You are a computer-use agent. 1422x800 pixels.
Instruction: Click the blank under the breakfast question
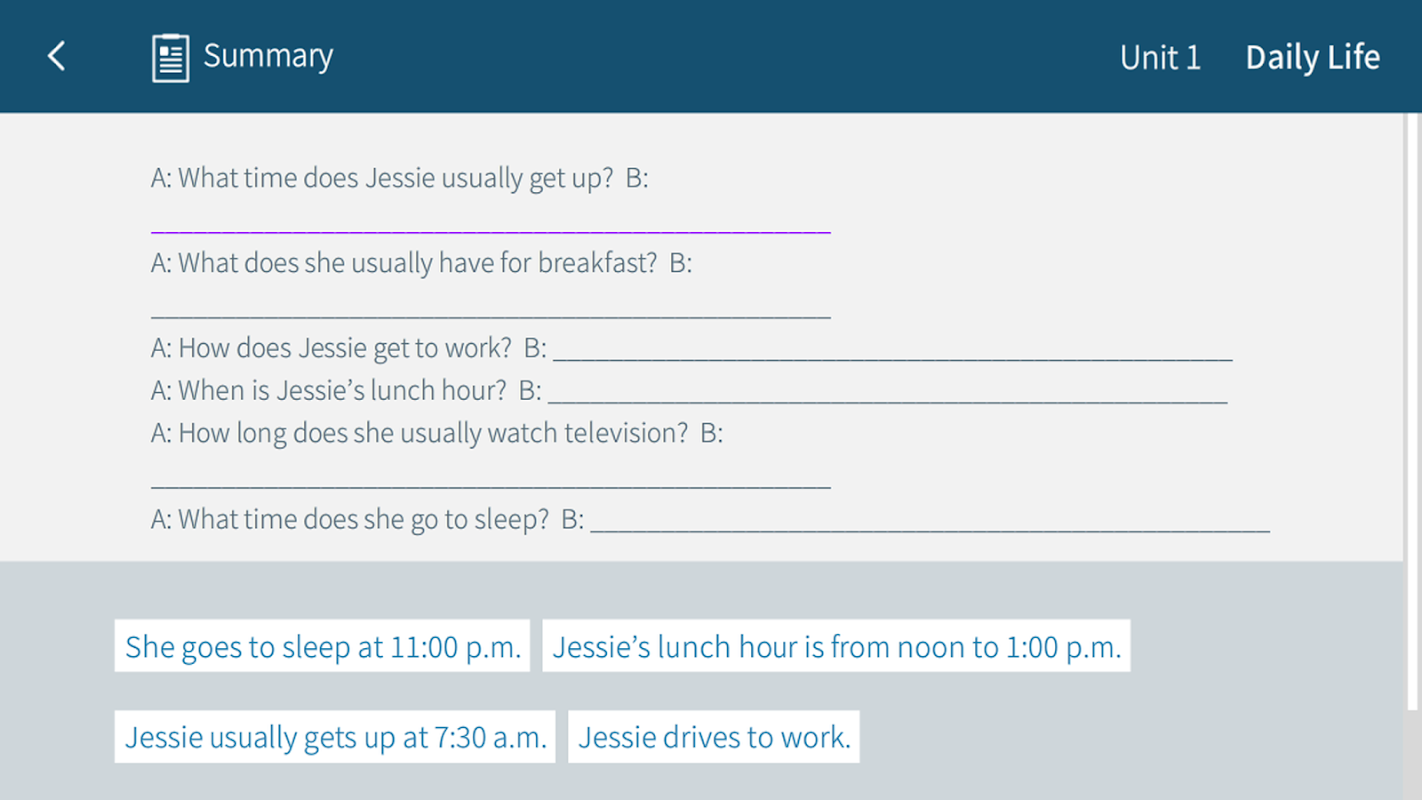click(490, 310)
